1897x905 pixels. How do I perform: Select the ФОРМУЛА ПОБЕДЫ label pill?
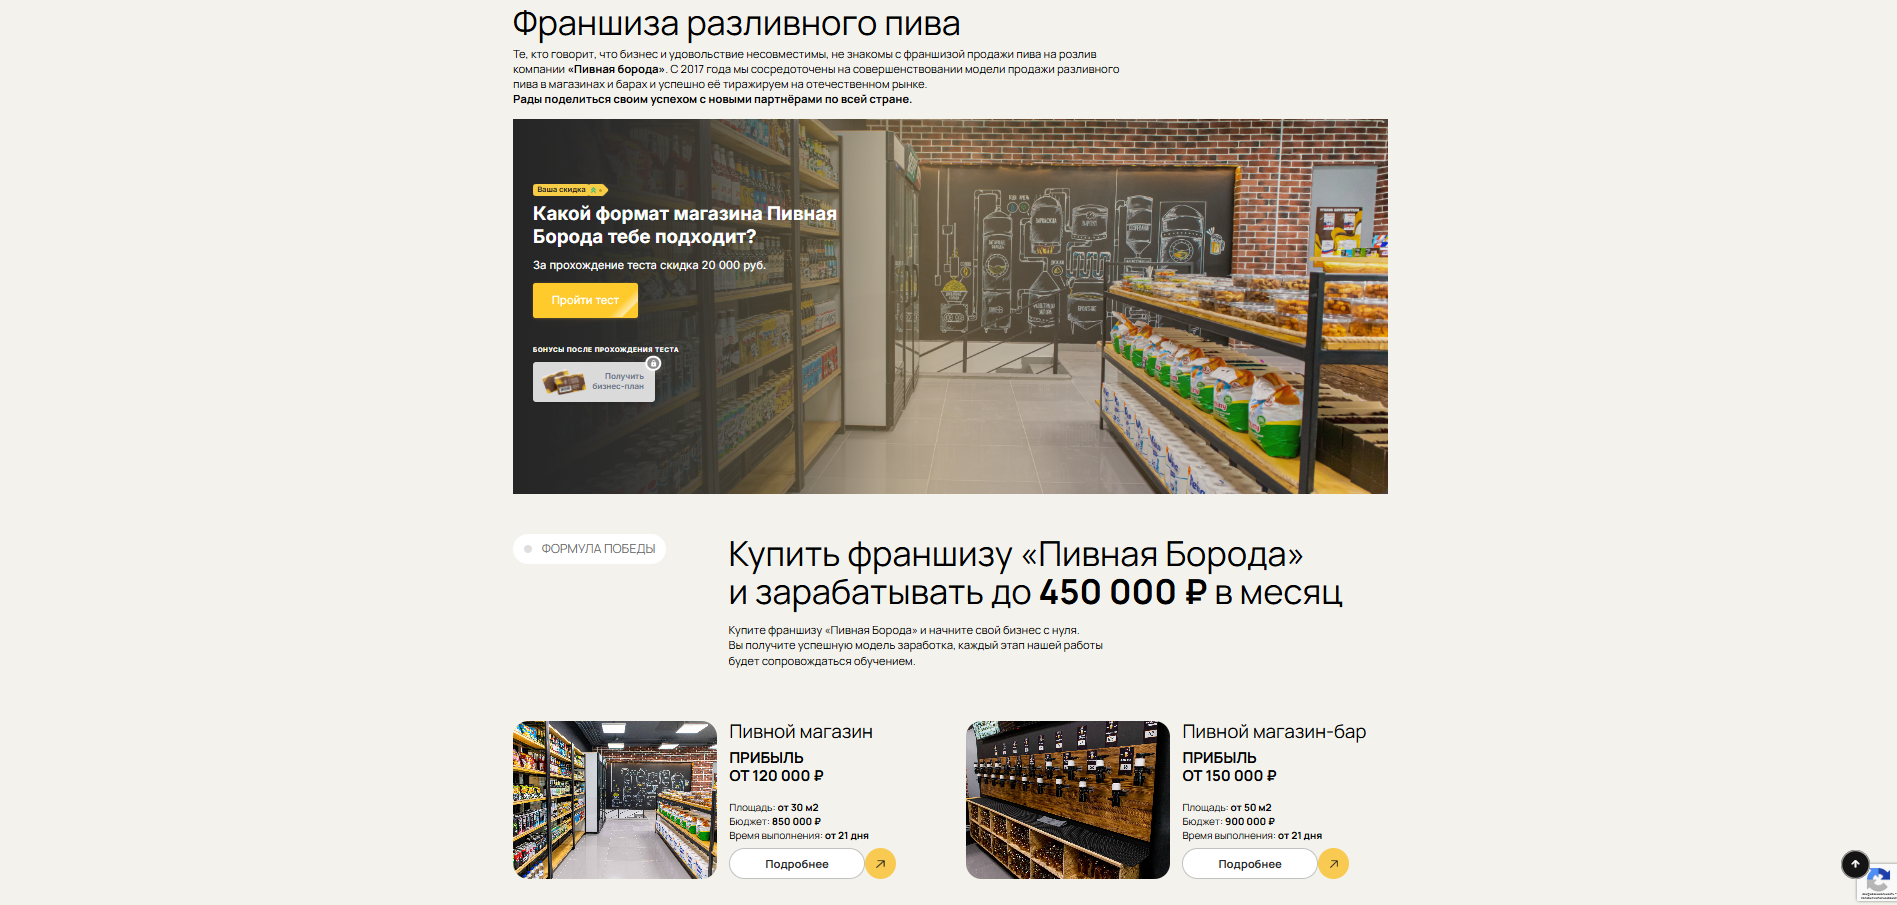click(x=589, y=549)
